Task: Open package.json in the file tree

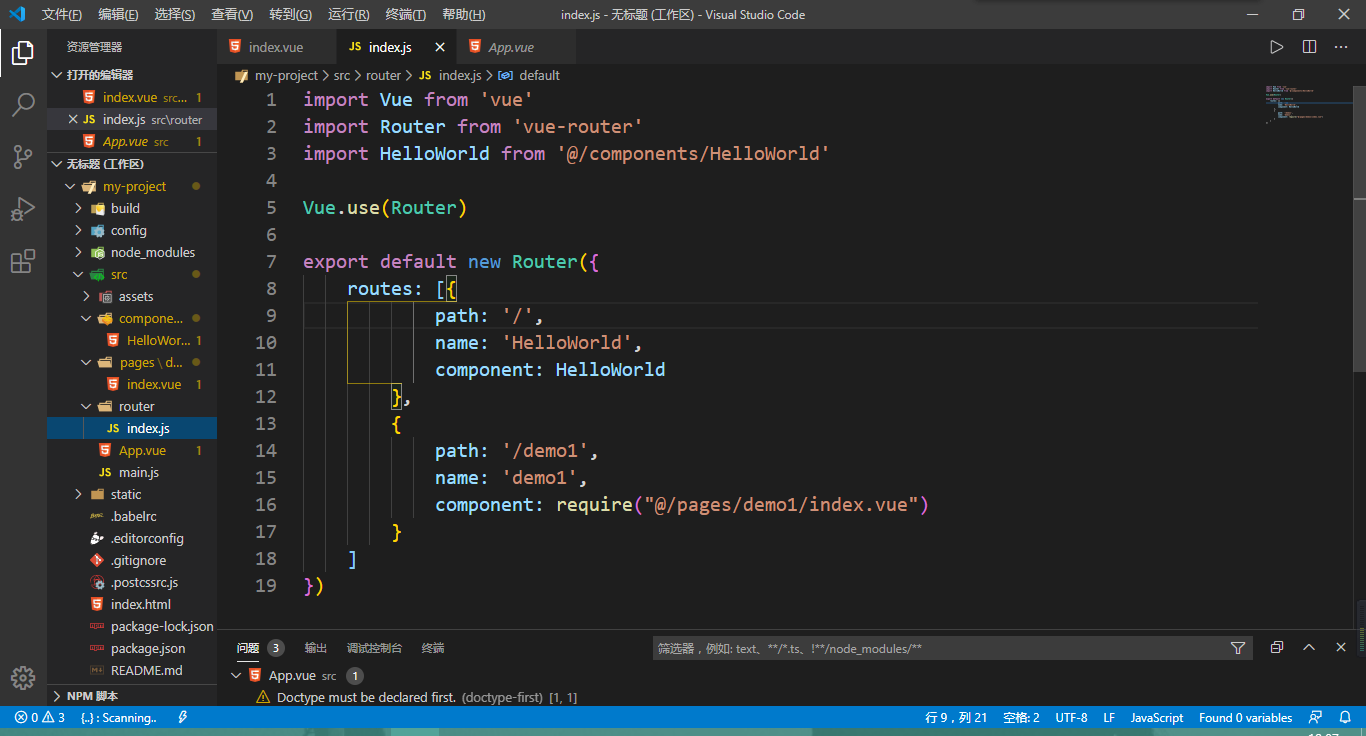Action: pyautogui.click(x=148, y=648)
